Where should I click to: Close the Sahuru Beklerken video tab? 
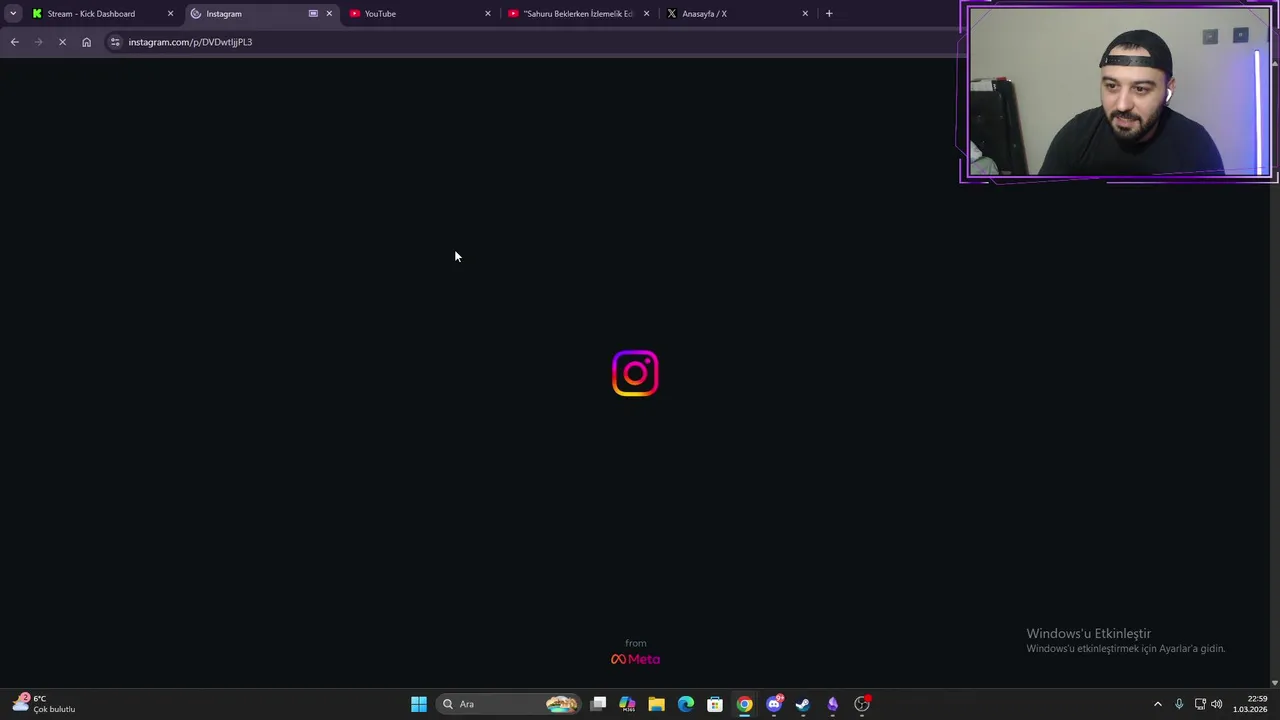[x=646, y=14]
